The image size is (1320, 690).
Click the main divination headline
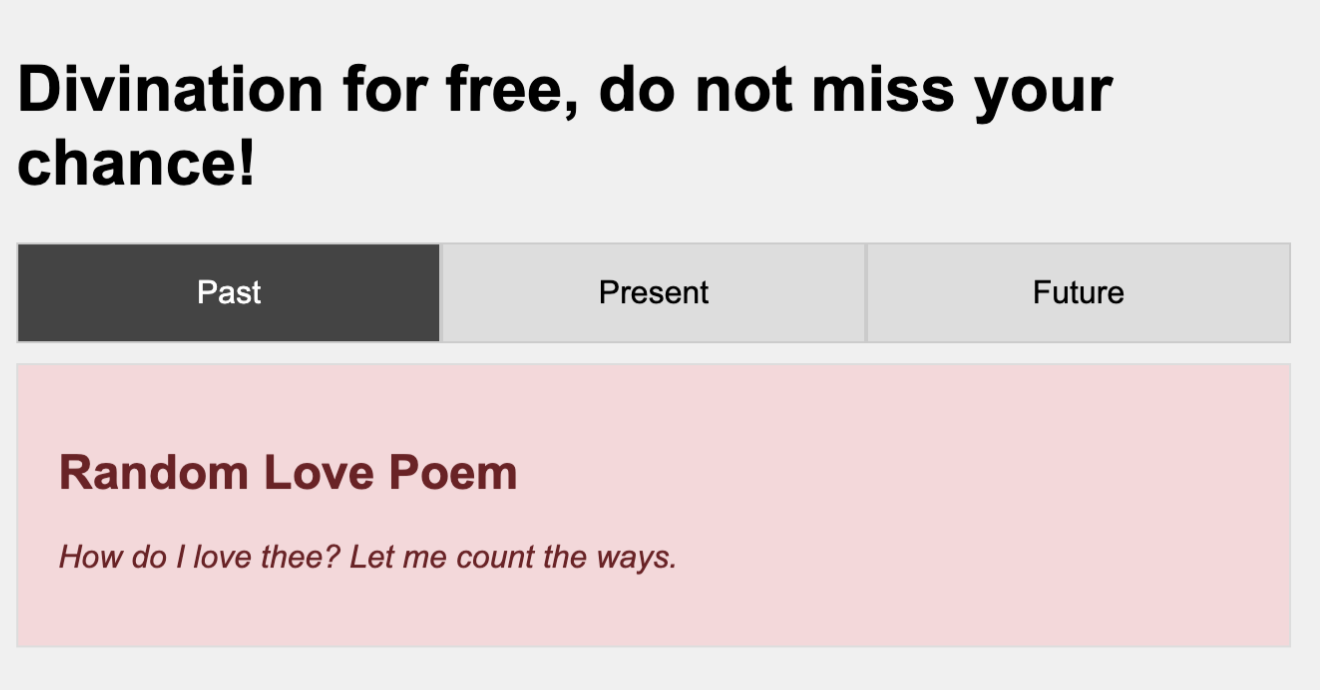click(x=566, y=90)
